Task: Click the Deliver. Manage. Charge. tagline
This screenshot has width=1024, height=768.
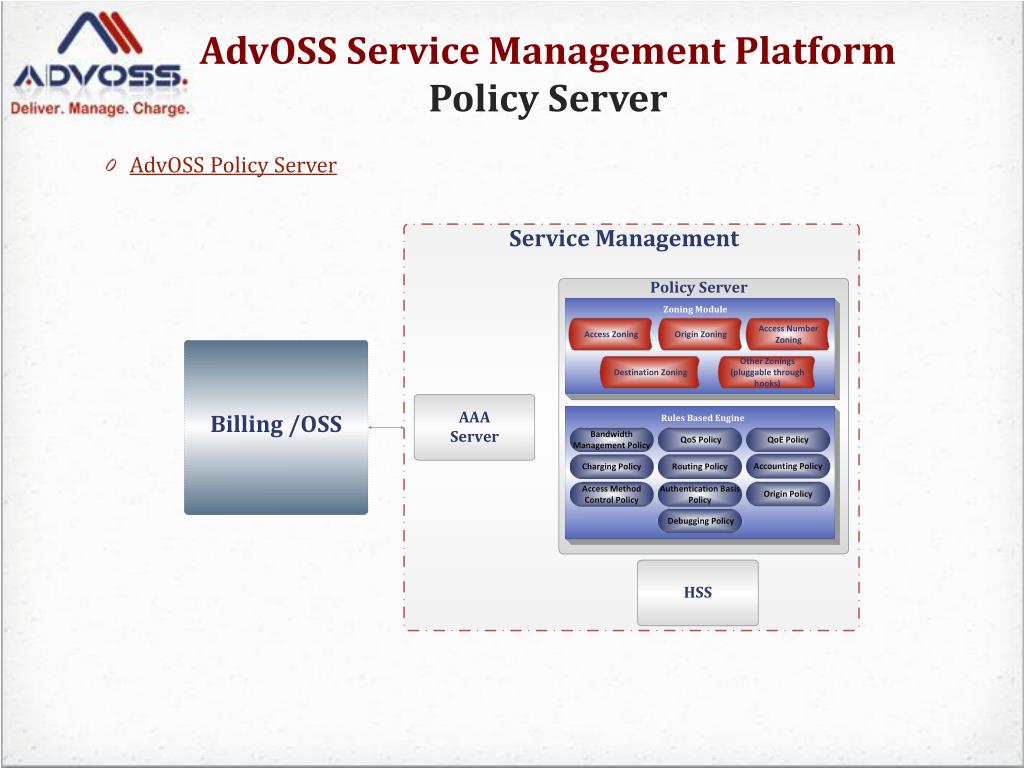Action: (x=100, y=108)
